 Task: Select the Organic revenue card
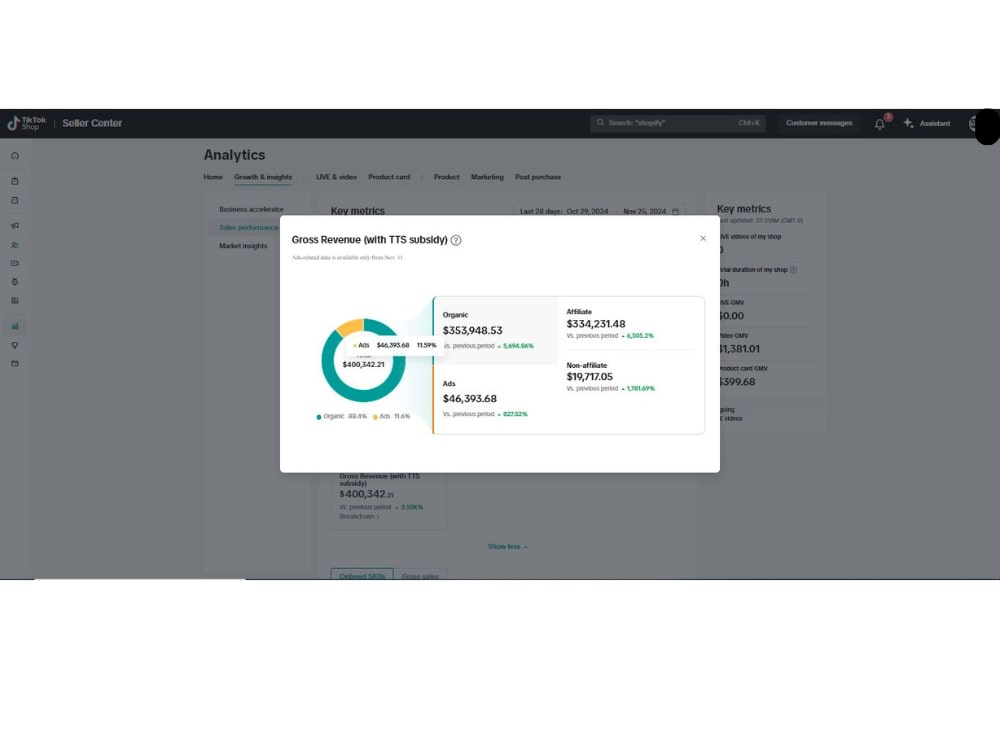click(496, 330)
